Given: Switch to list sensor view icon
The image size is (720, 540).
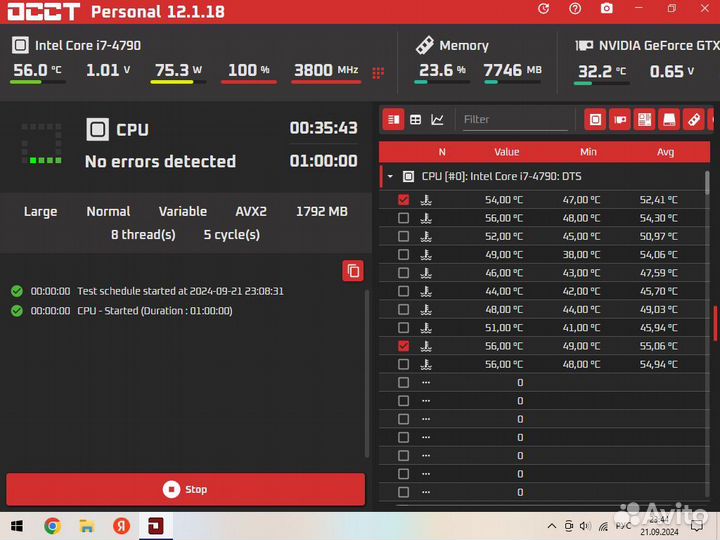Looking at the screenshot, I should click(394, 120).
